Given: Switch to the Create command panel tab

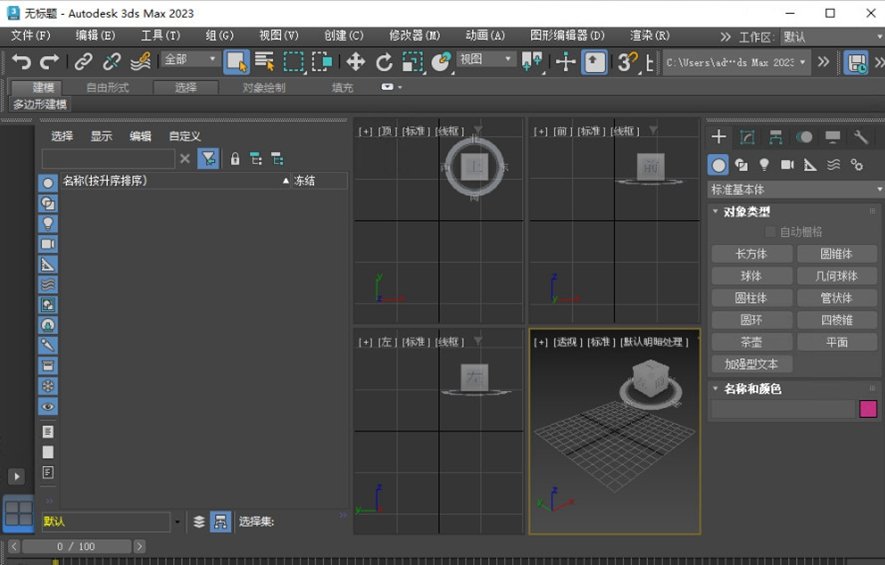Looking at the screenshot, I should pyautogui.click(x=718, y=137).
